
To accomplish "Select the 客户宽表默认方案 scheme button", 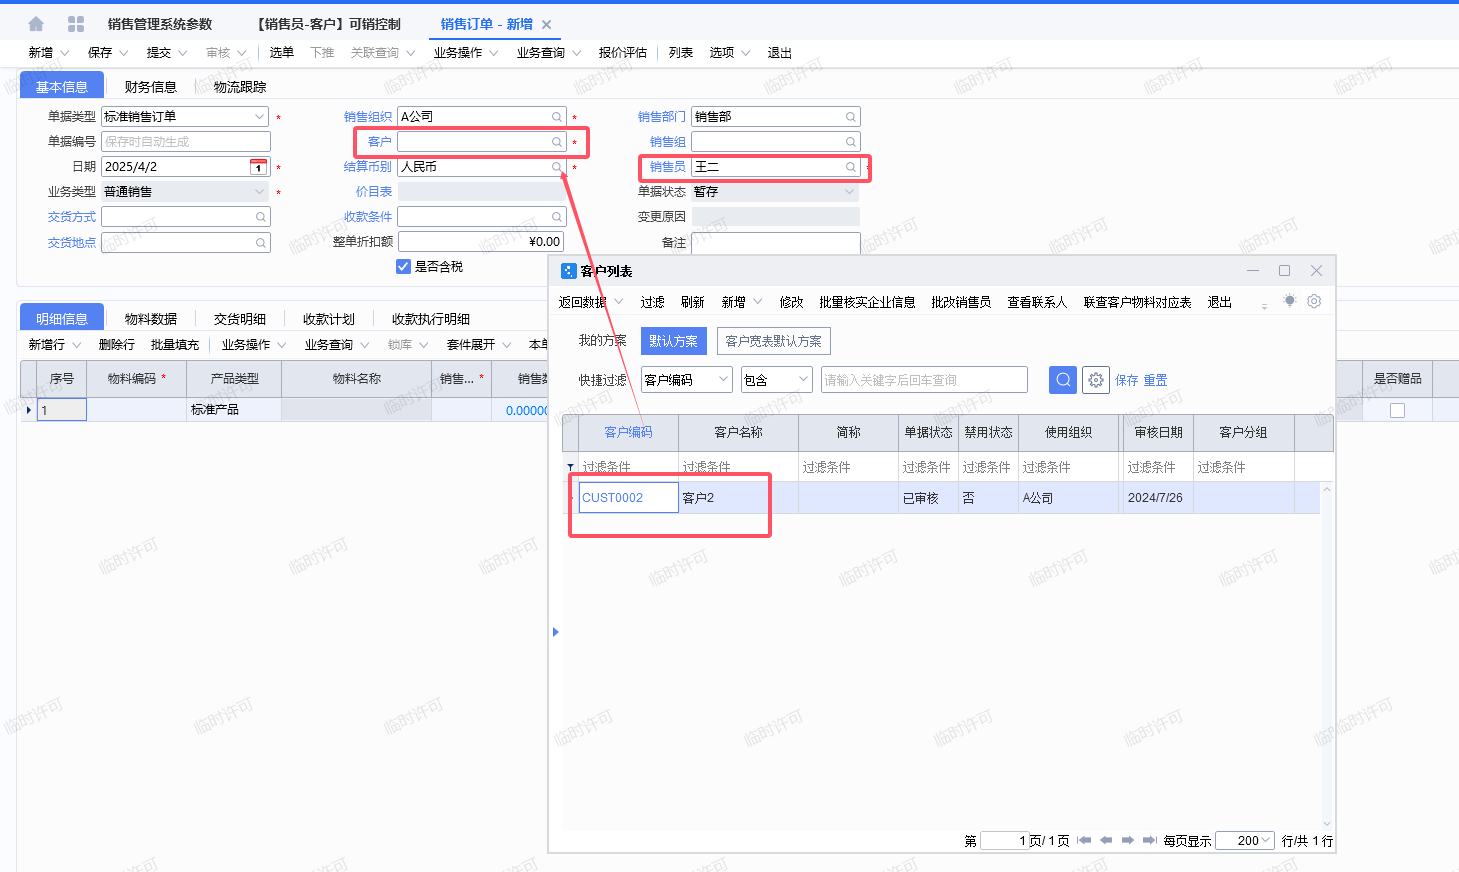I will coord(773,341).
